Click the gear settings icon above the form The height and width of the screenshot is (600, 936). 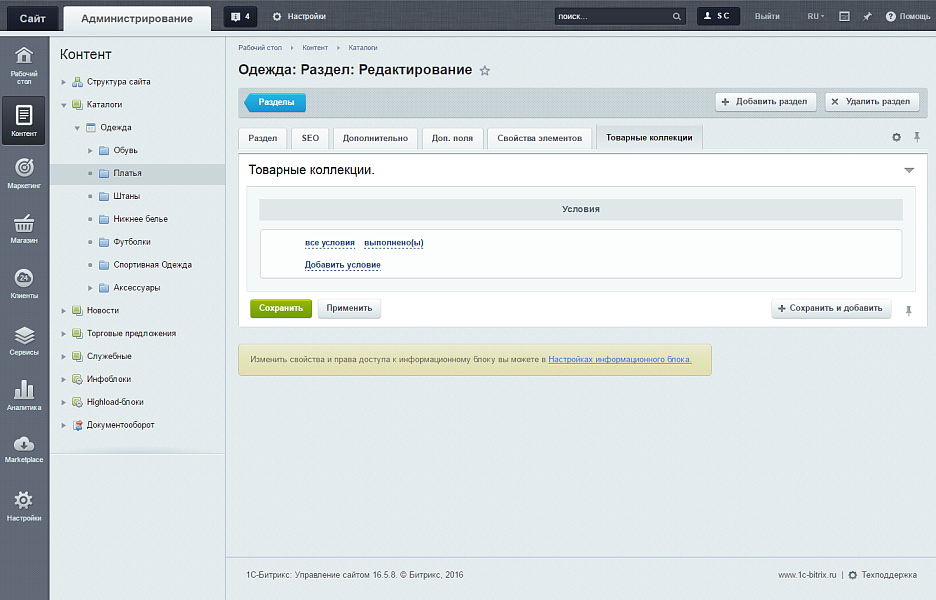point(896,137)
